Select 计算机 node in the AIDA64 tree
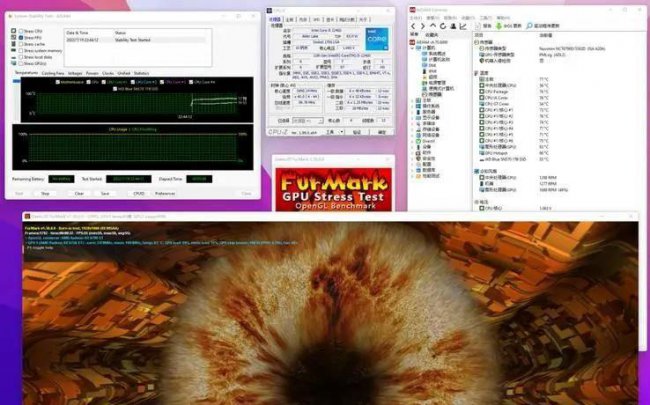This screenshot has width=650, height=405. [x=426, y=48]
